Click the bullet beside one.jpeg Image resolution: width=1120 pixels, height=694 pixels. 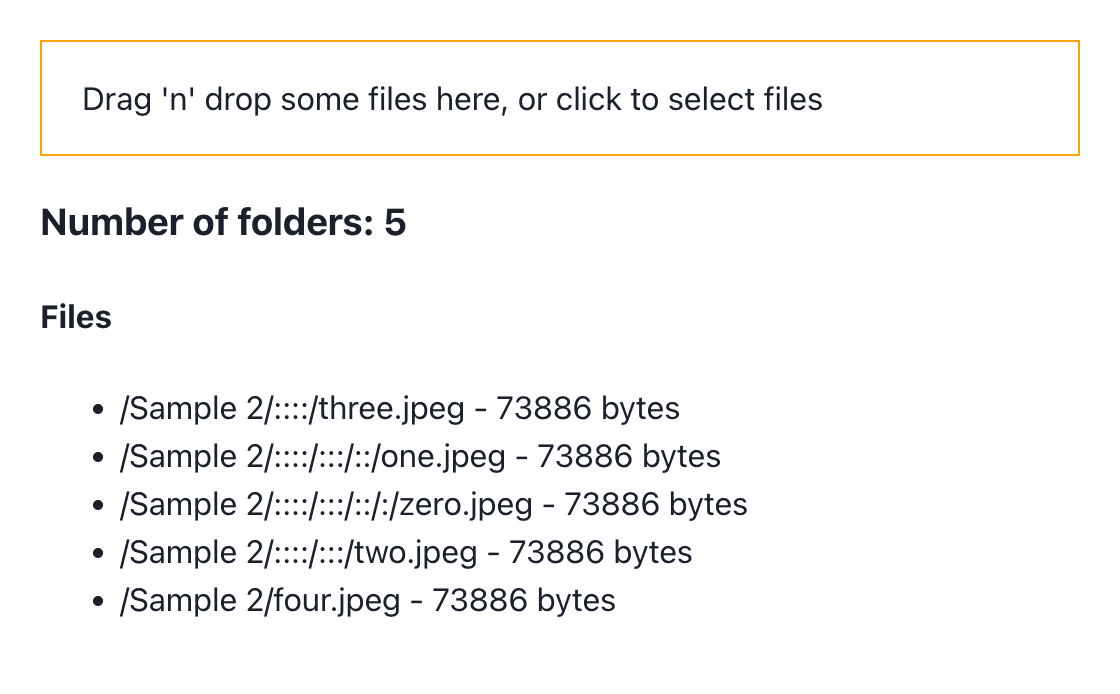click(x=99, y=458)
